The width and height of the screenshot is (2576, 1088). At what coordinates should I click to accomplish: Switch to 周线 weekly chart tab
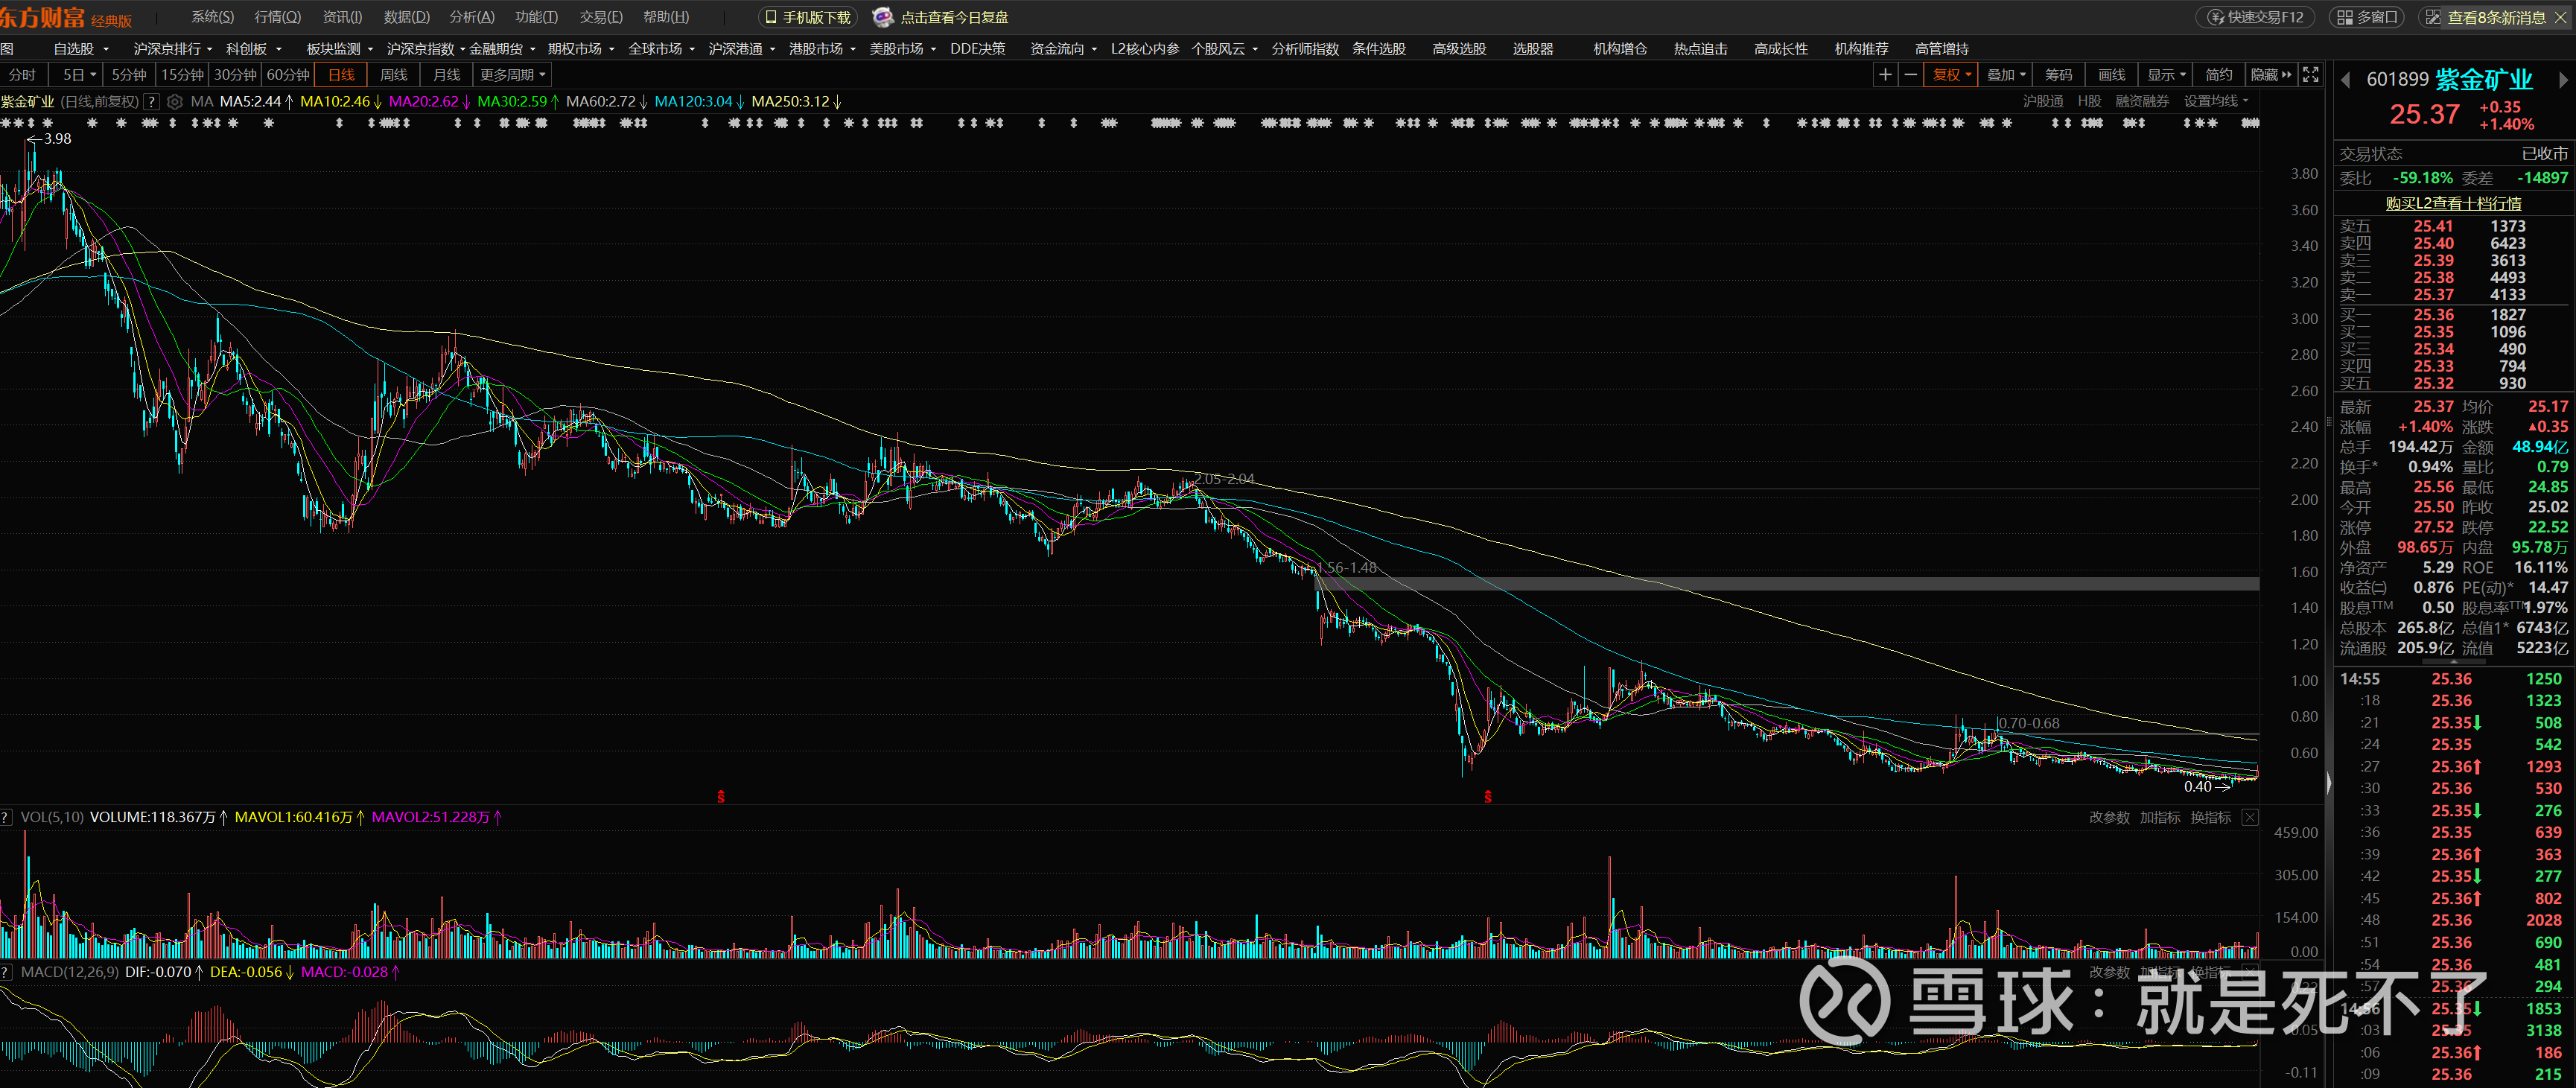[x=394, y=75]
